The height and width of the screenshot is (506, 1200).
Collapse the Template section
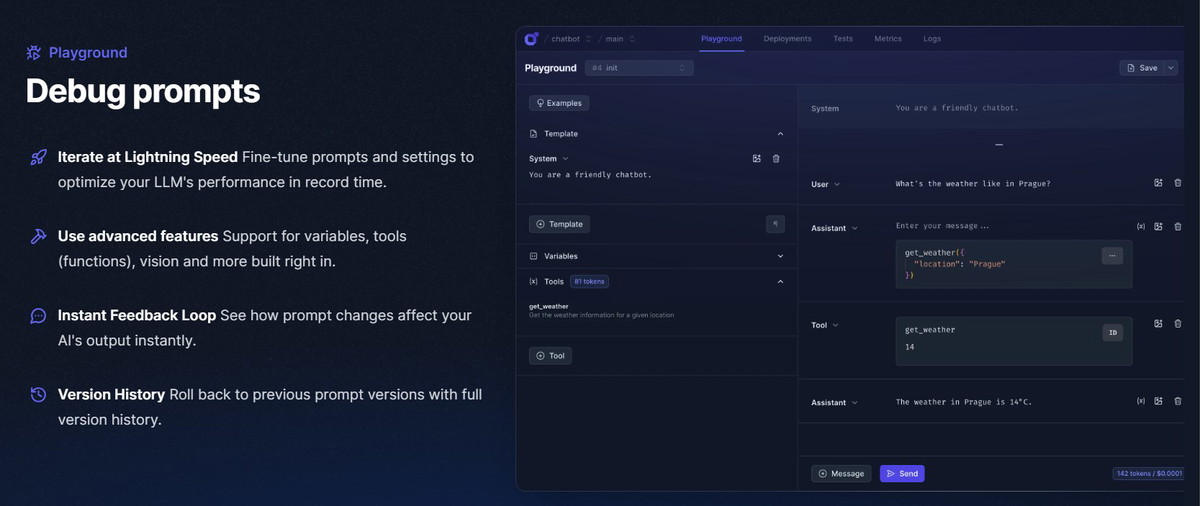click(x=780, y=134)
